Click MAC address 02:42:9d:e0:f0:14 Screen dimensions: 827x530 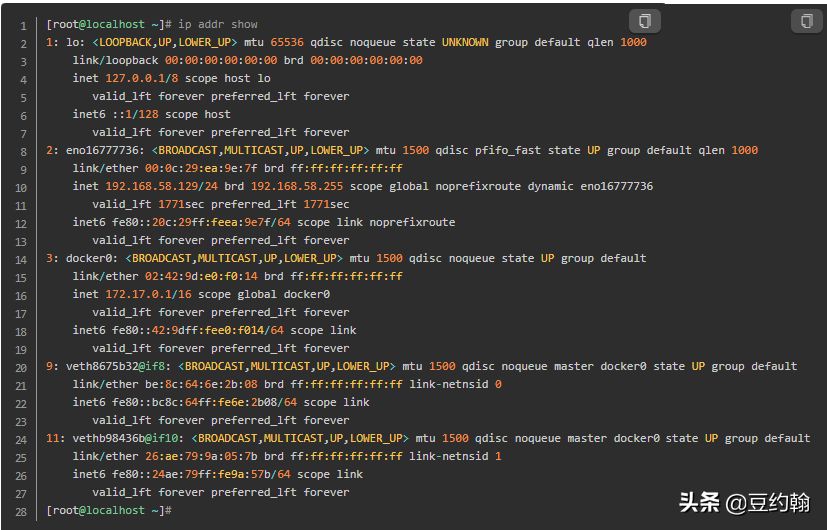(x=201, y=276)
